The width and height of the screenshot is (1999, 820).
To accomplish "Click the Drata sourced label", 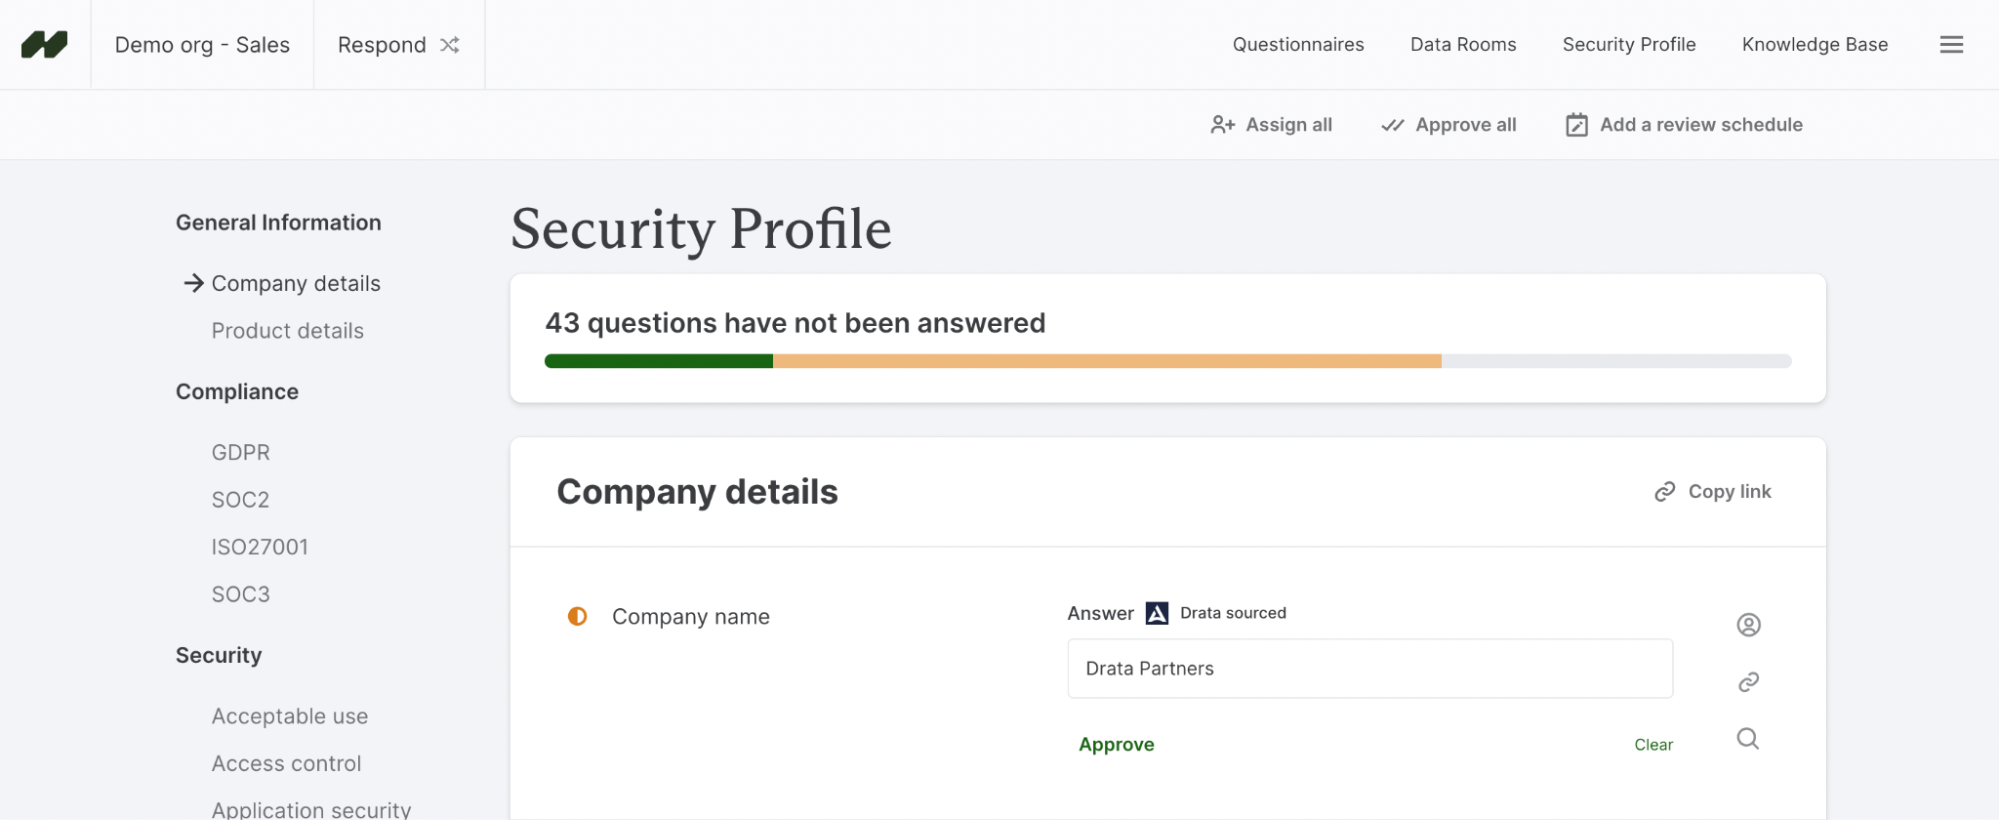I will (x=1233, y=613).
